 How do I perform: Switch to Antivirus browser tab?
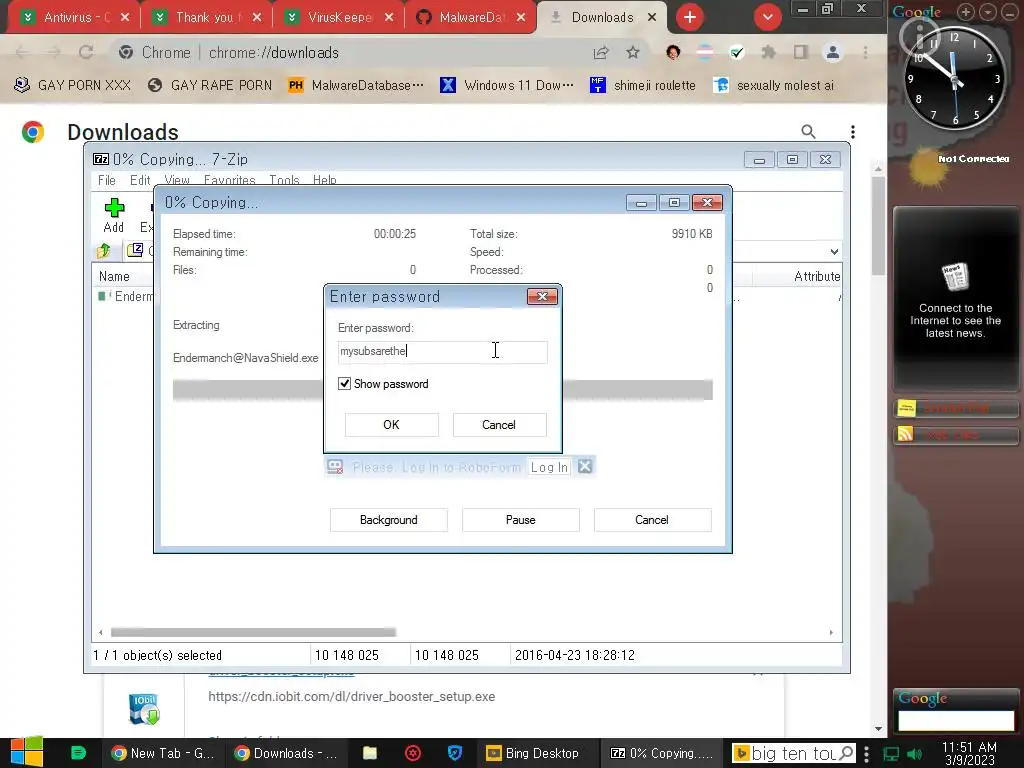(73, 17)
